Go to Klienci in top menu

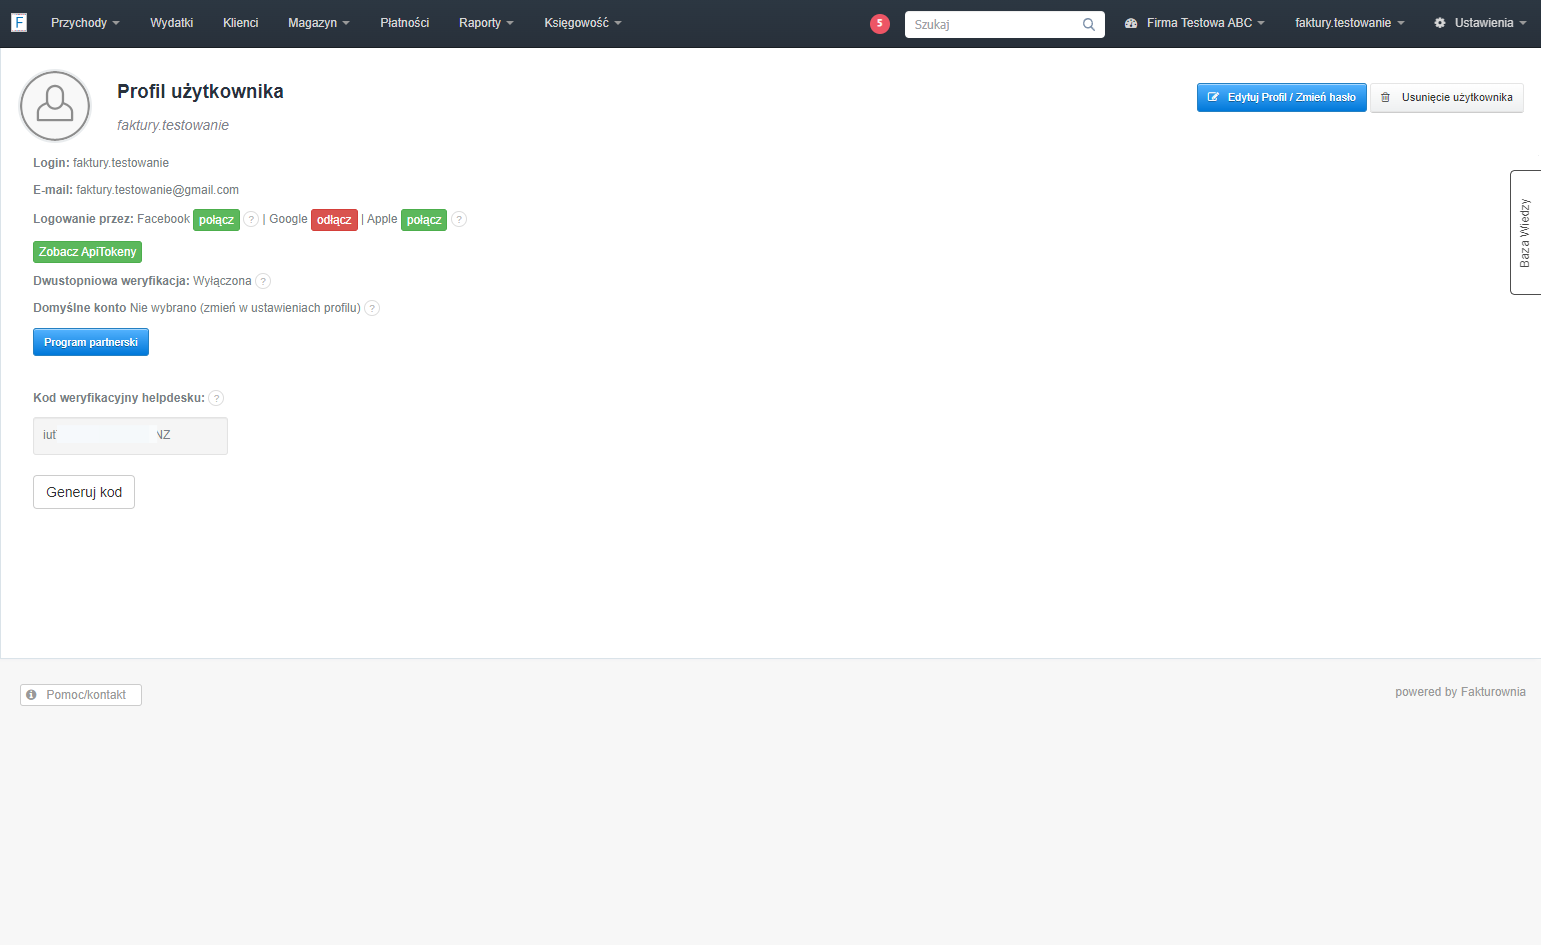click(x=241, y=23)
